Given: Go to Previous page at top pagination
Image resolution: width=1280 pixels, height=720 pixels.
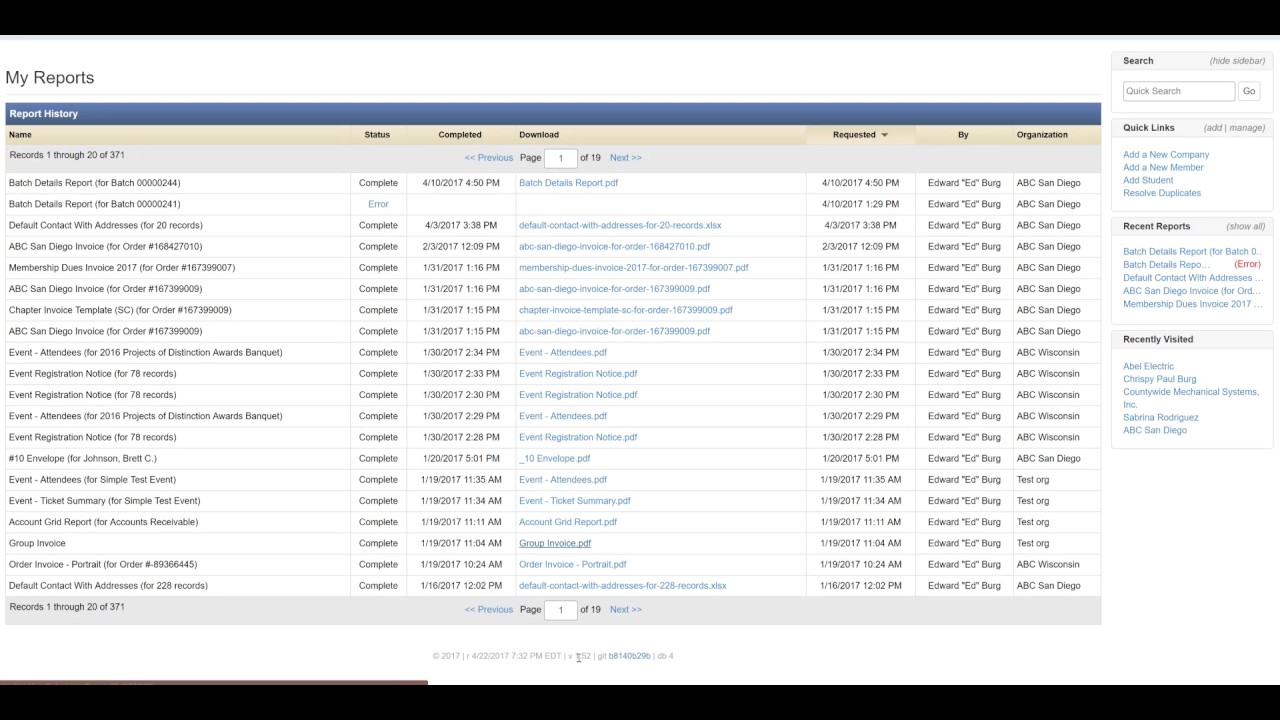Looking at the screenshot, I should pos(488,158).
